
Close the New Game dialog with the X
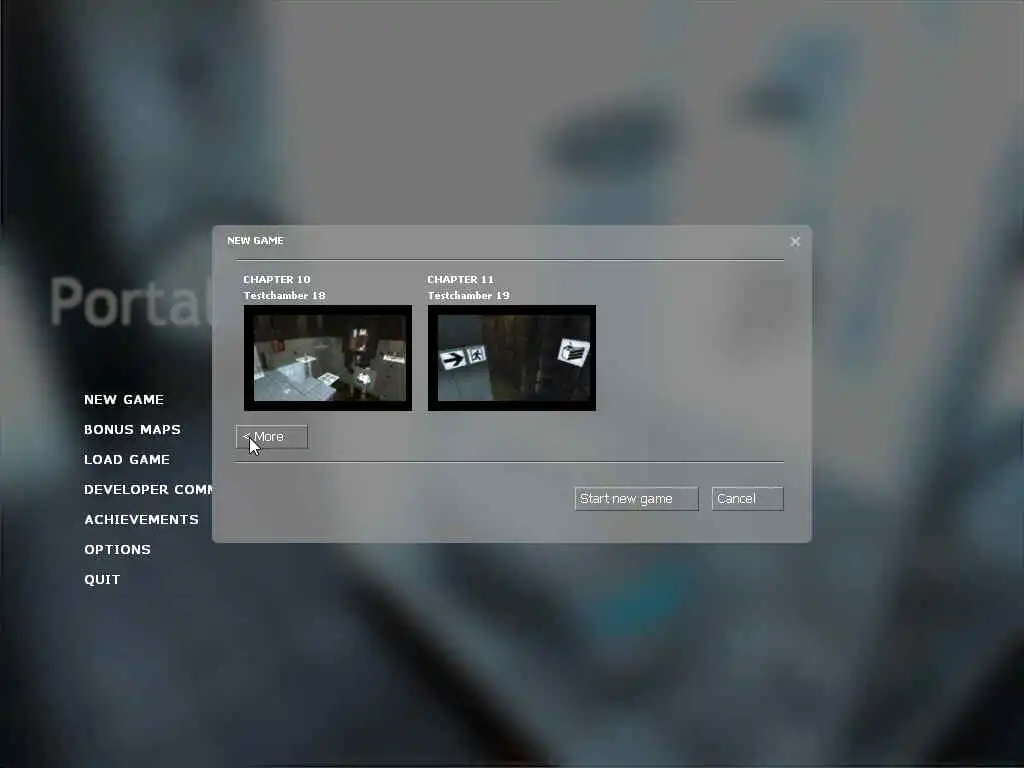pyautogui.click(x=795, y=242)
